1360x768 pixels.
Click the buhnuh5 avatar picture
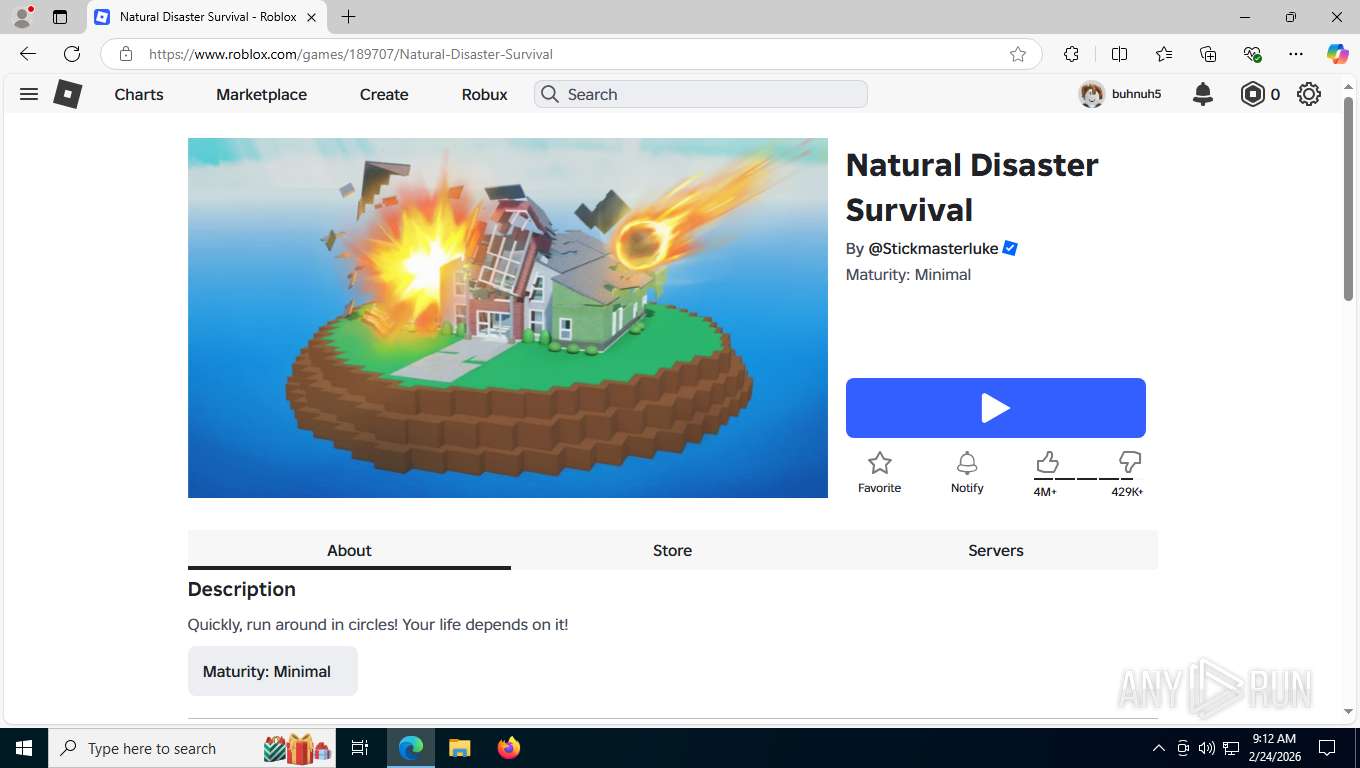click(x=1091, y=94)
